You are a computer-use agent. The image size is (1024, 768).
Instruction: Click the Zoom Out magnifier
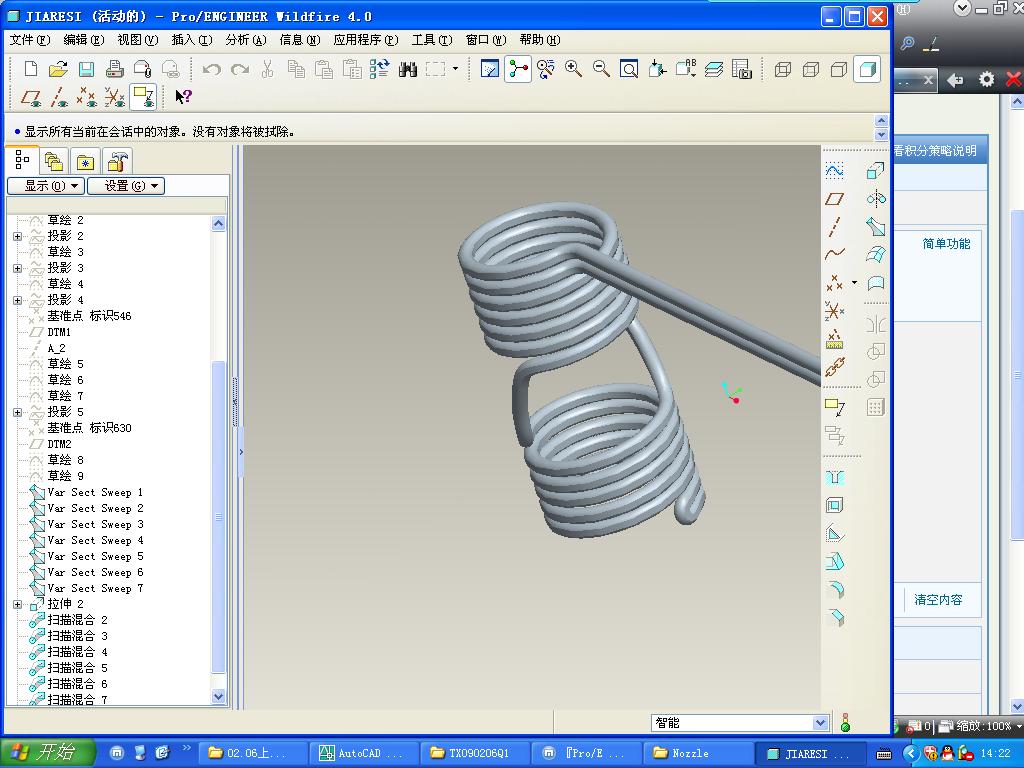(x=601, y=69)
